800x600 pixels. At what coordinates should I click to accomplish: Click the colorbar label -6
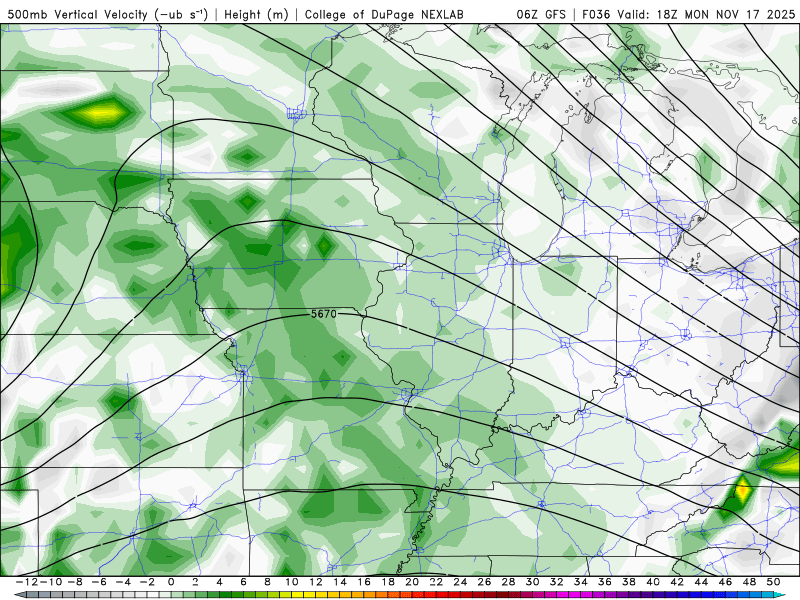(x=99, y=582)
